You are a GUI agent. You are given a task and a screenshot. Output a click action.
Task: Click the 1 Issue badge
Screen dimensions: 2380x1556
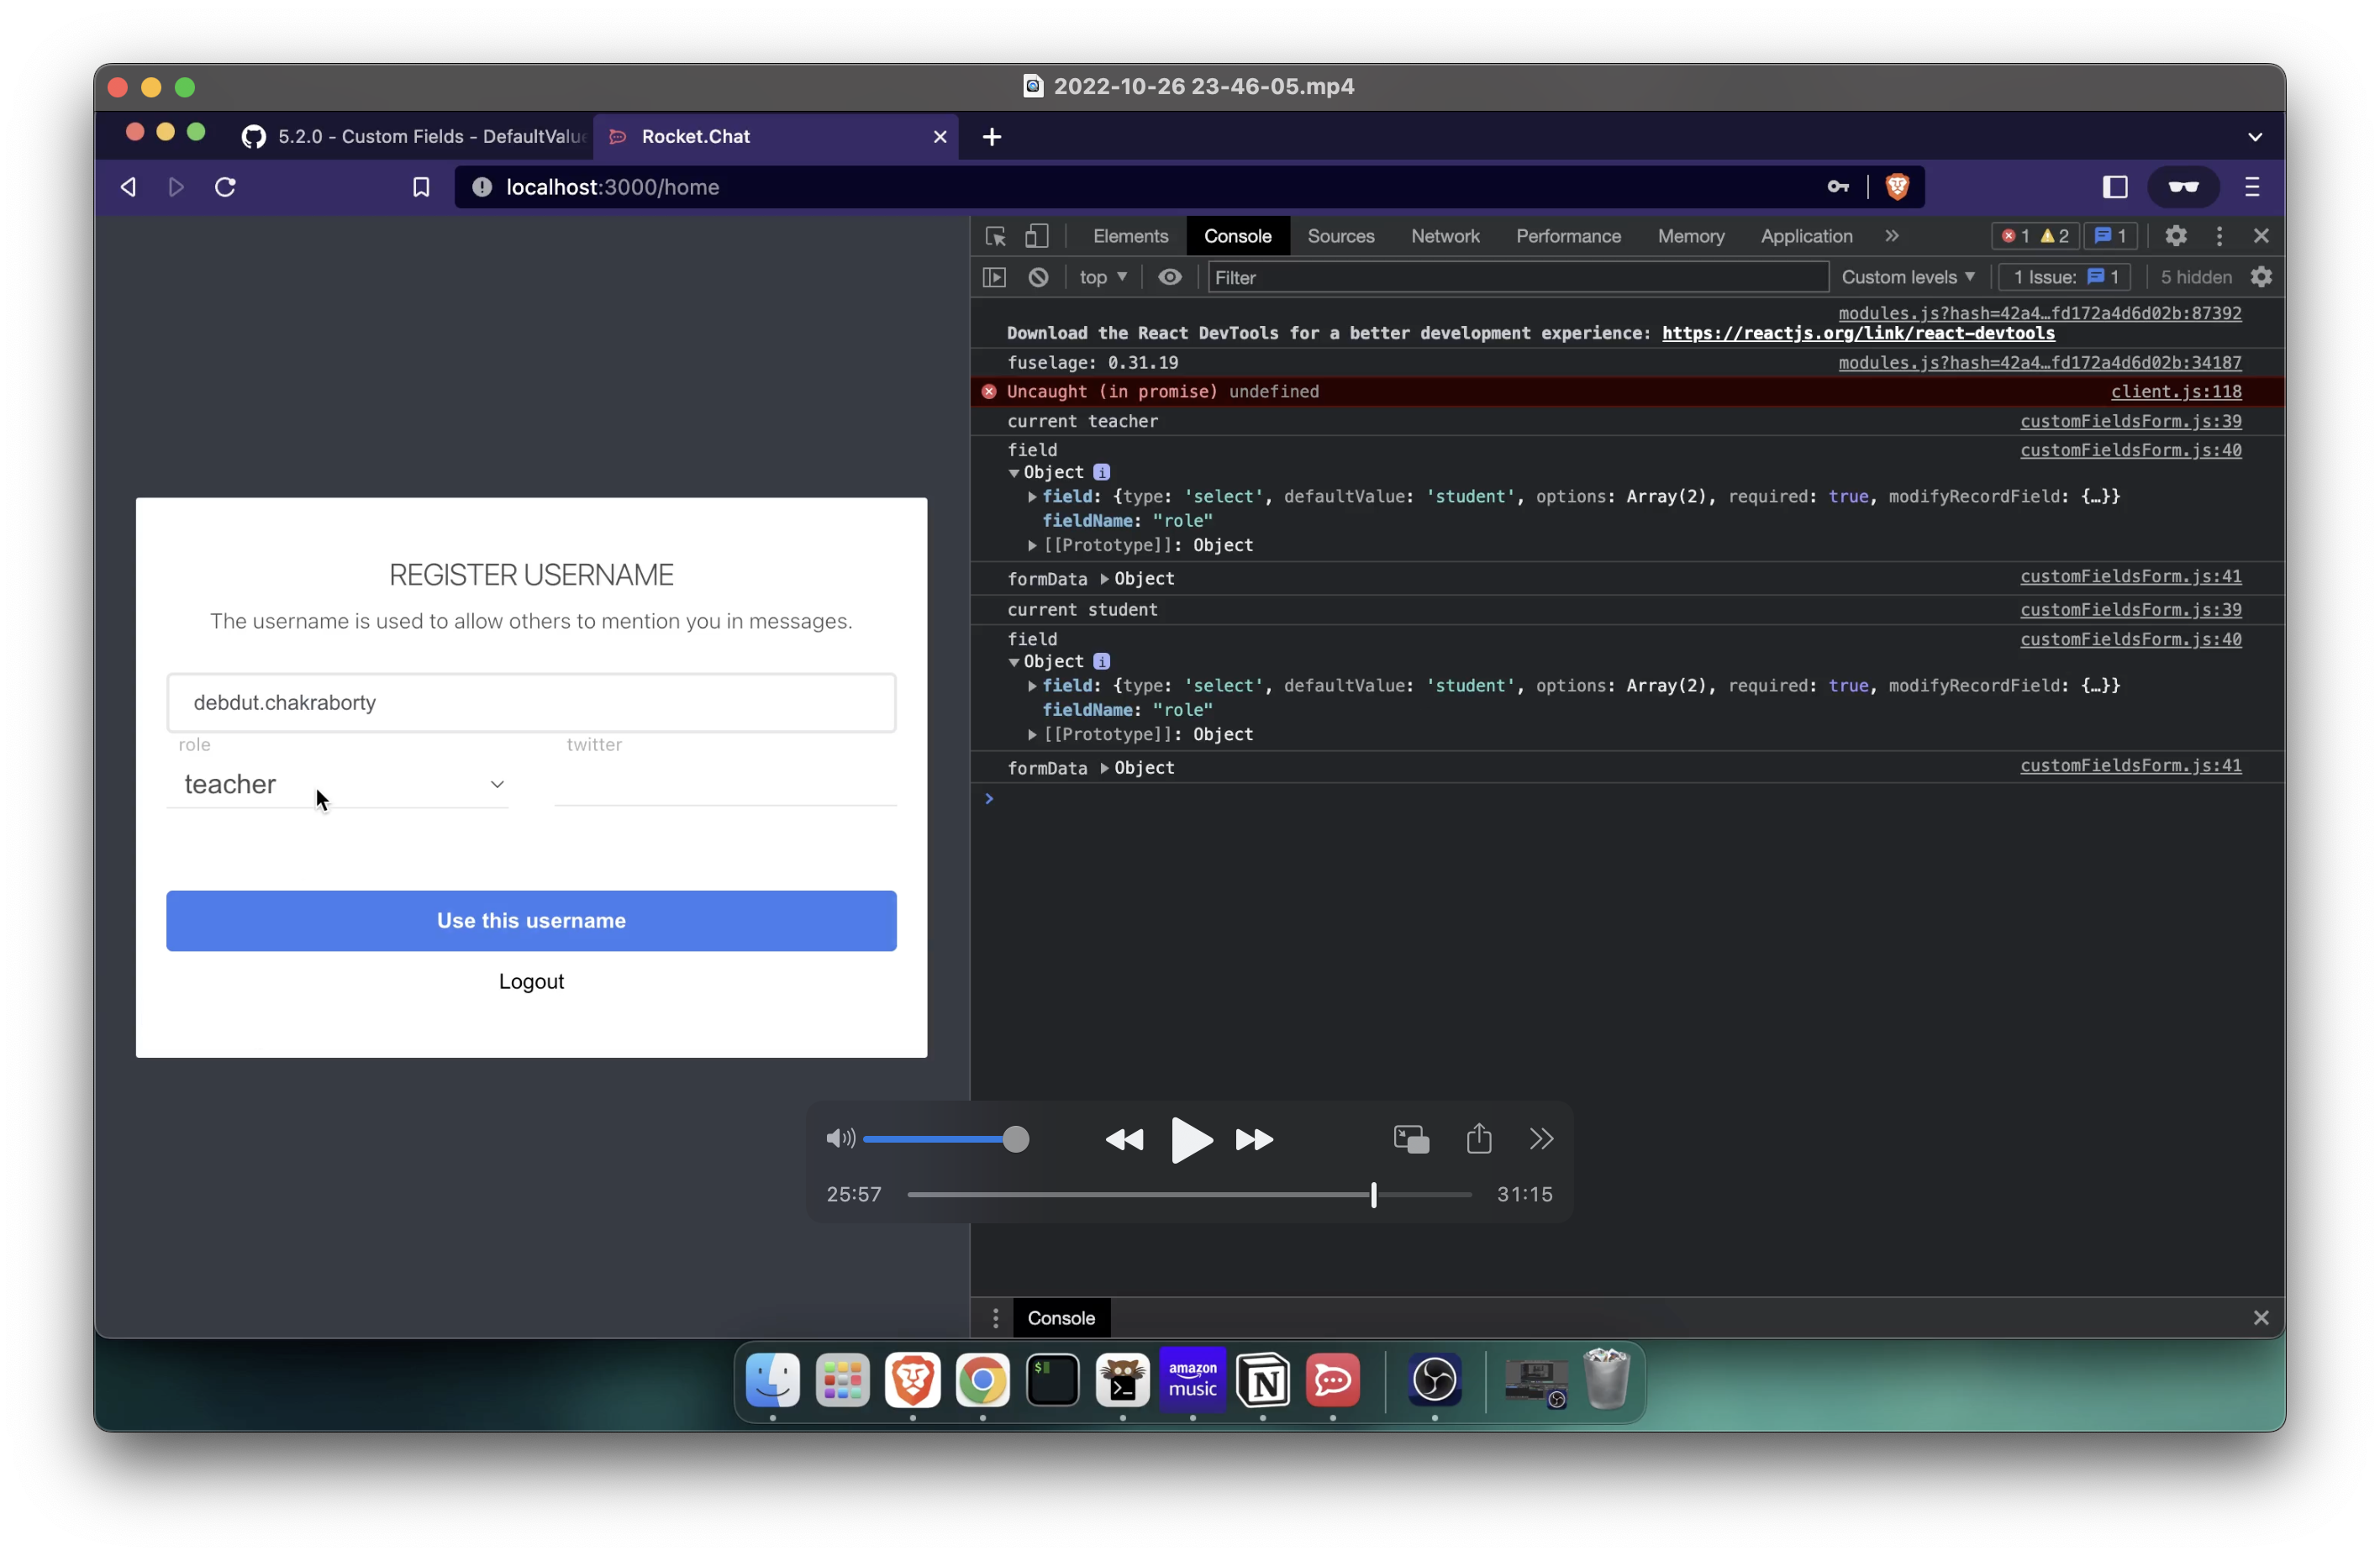(x=2065, y=277)
